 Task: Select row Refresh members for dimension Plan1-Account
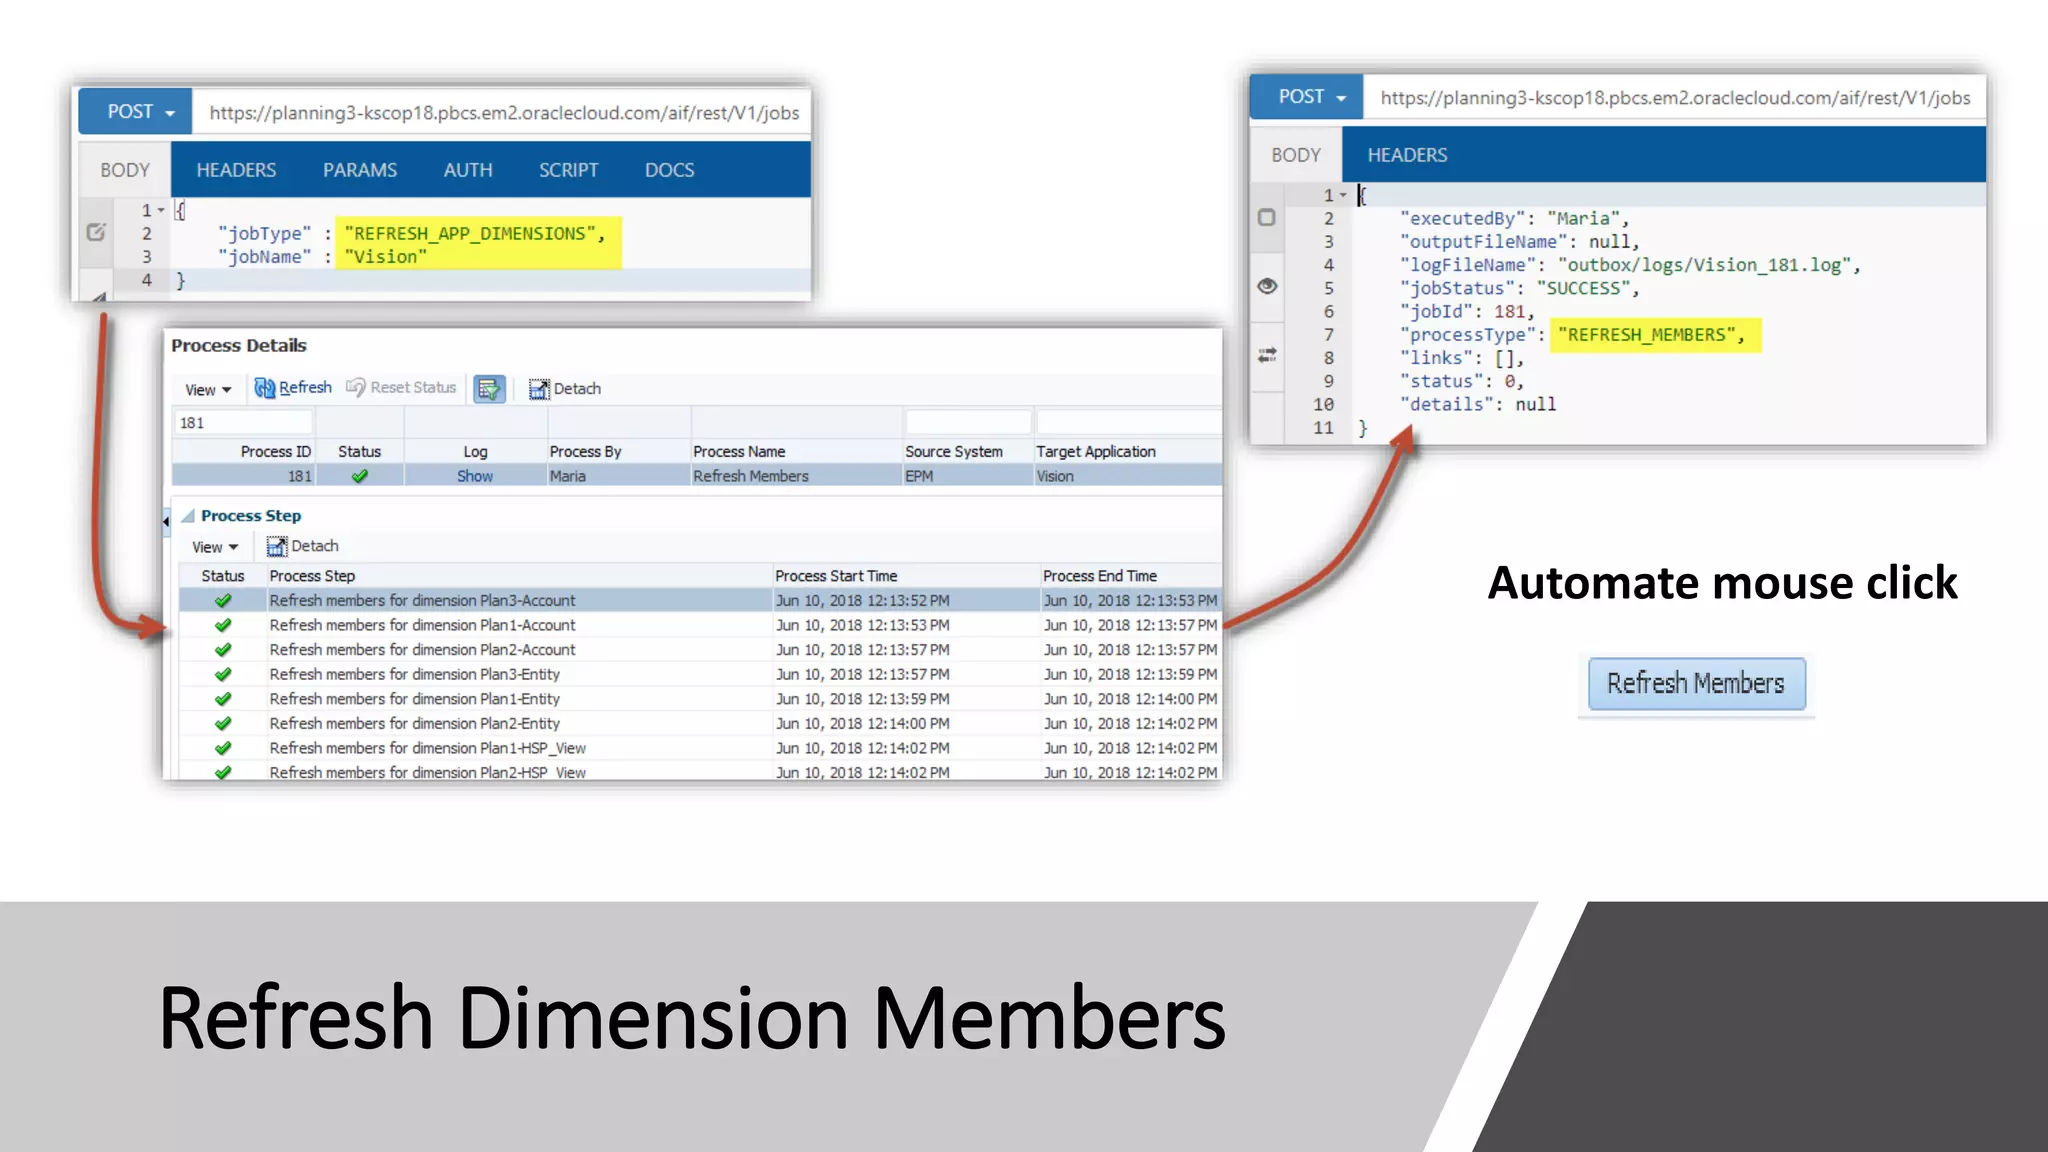[700, 625]
